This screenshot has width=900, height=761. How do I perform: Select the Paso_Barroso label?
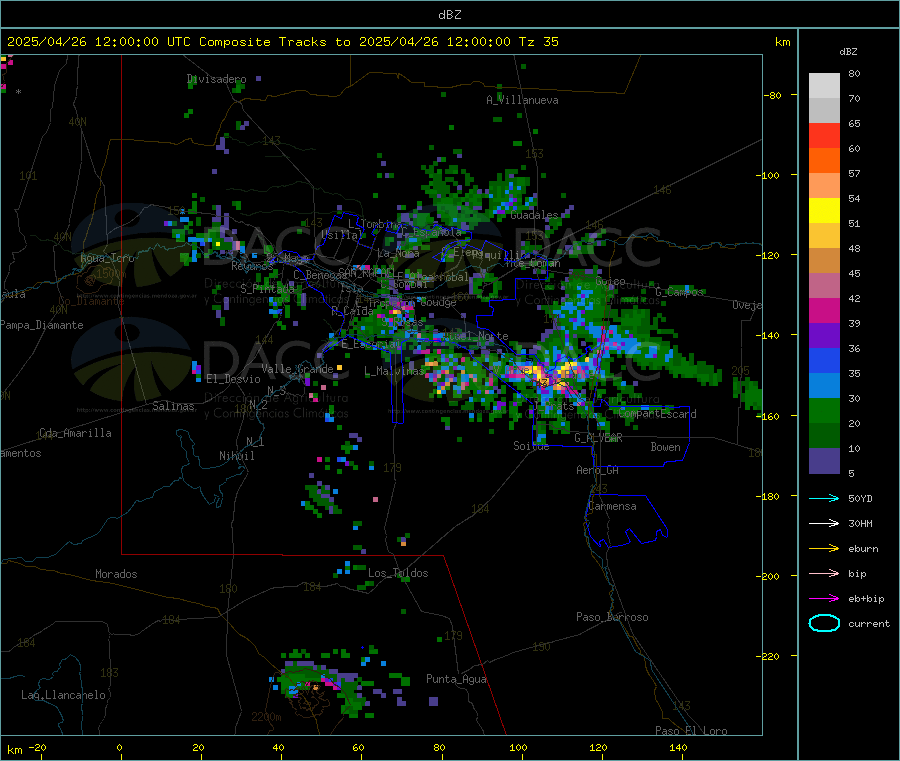click(x=612, y=617)
